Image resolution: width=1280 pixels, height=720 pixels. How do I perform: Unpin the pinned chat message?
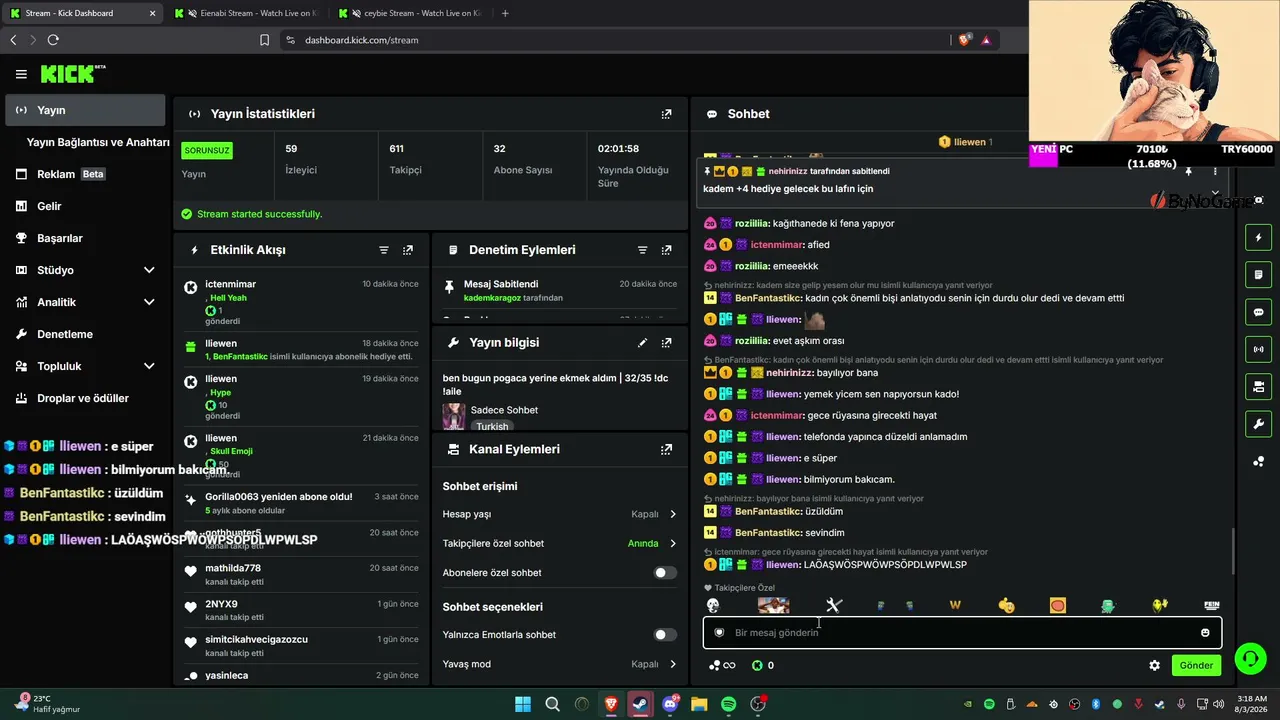pyautogui.click(x=1188, y=172)
